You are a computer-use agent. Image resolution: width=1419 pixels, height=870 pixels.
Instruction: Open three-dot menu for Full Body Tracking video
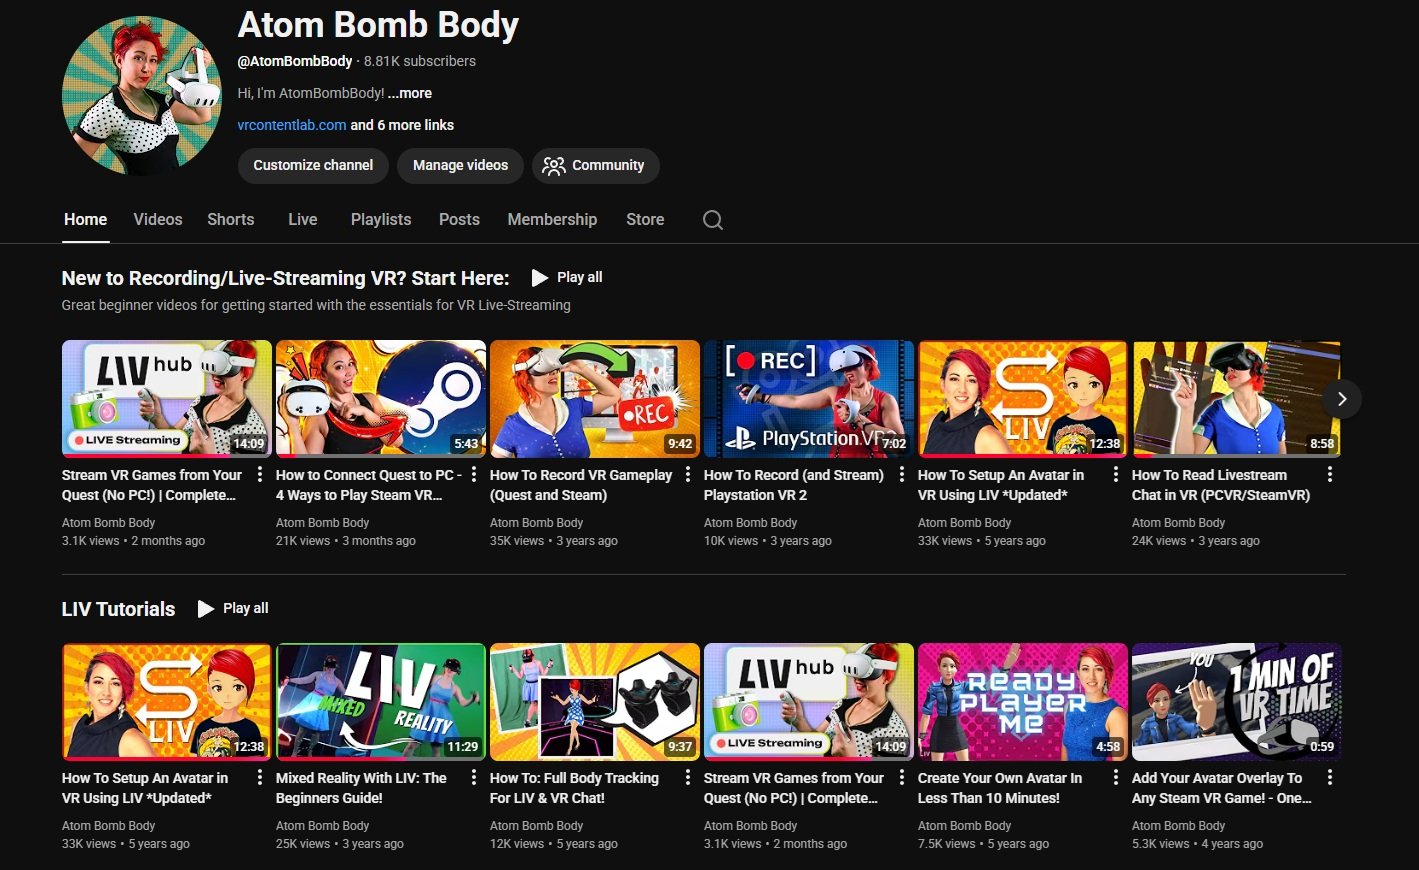[x=688, y=778]
